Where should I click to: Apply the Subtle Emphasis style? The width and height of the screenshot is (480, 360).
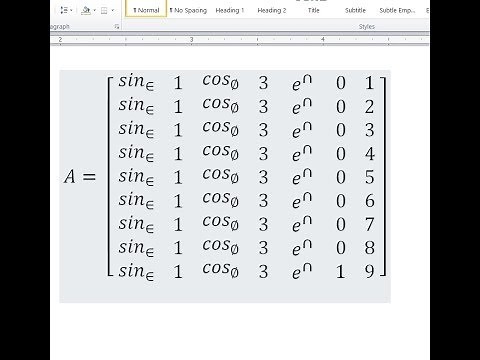397,10
